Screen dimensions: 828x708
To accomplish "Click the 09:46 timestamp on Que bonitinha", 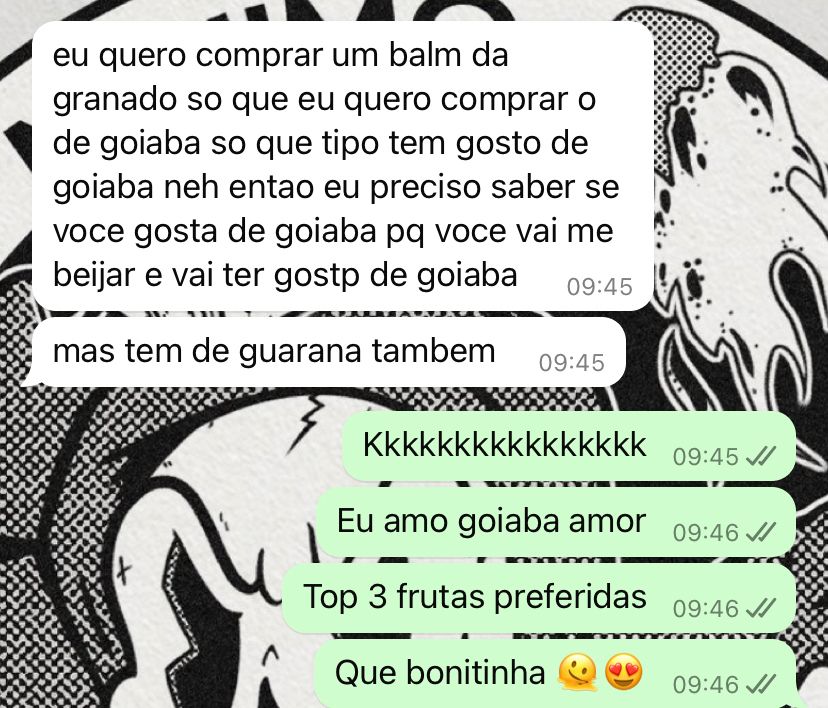I will point(705,685).
